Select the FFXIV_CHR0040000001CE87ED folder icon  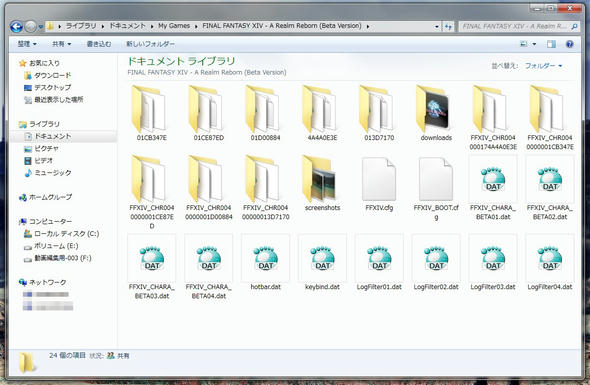click(149, 179)
